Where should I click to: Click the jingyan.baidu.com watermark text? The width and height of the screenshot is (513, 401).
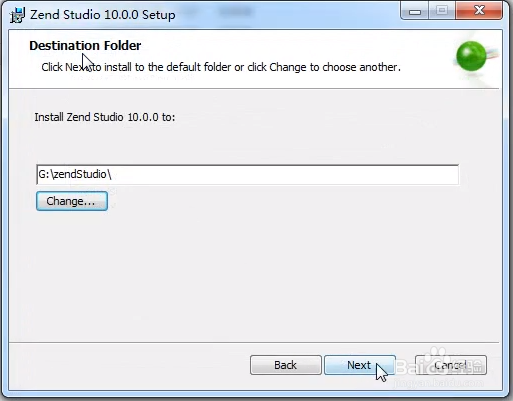439,383
